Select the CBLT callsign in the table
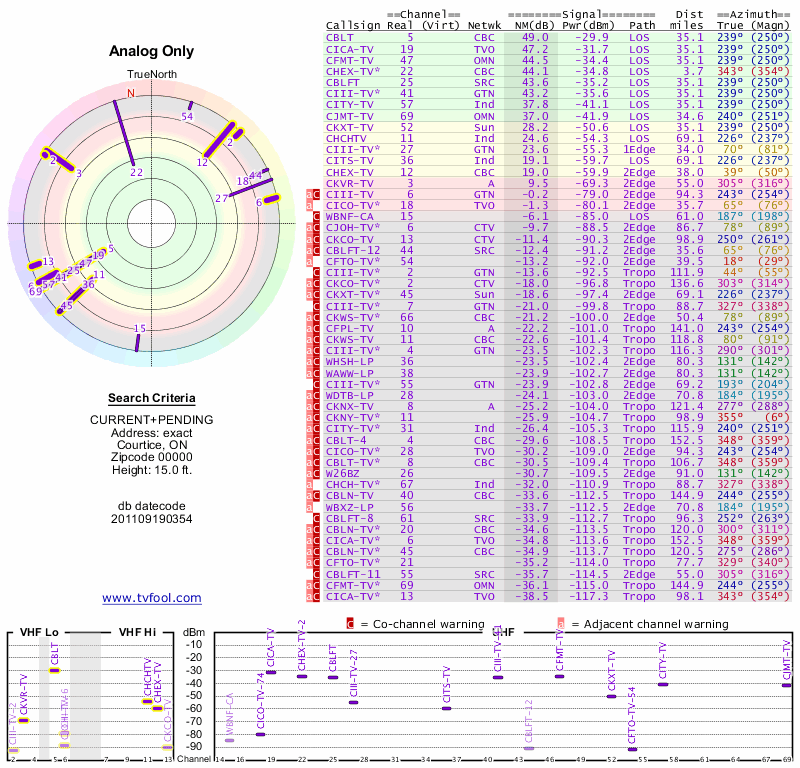Image resolution: width=800 pixels, height=768 pixels. [339, 37]
